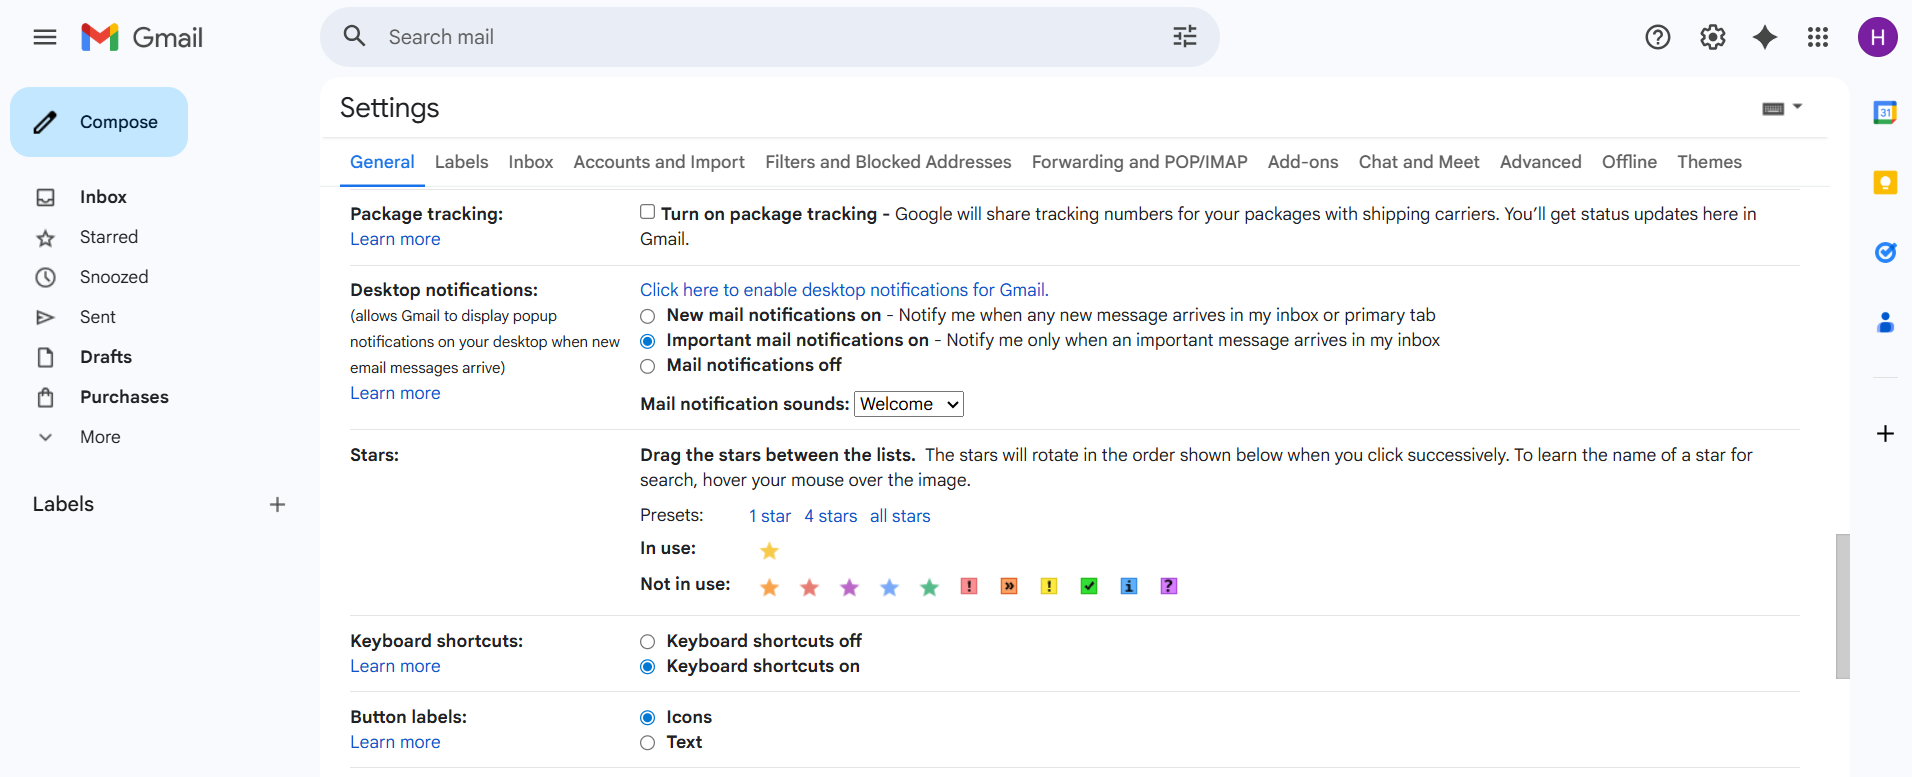Choose Icons for button labels
The image size is (1912, 777).
coord(648,718)
